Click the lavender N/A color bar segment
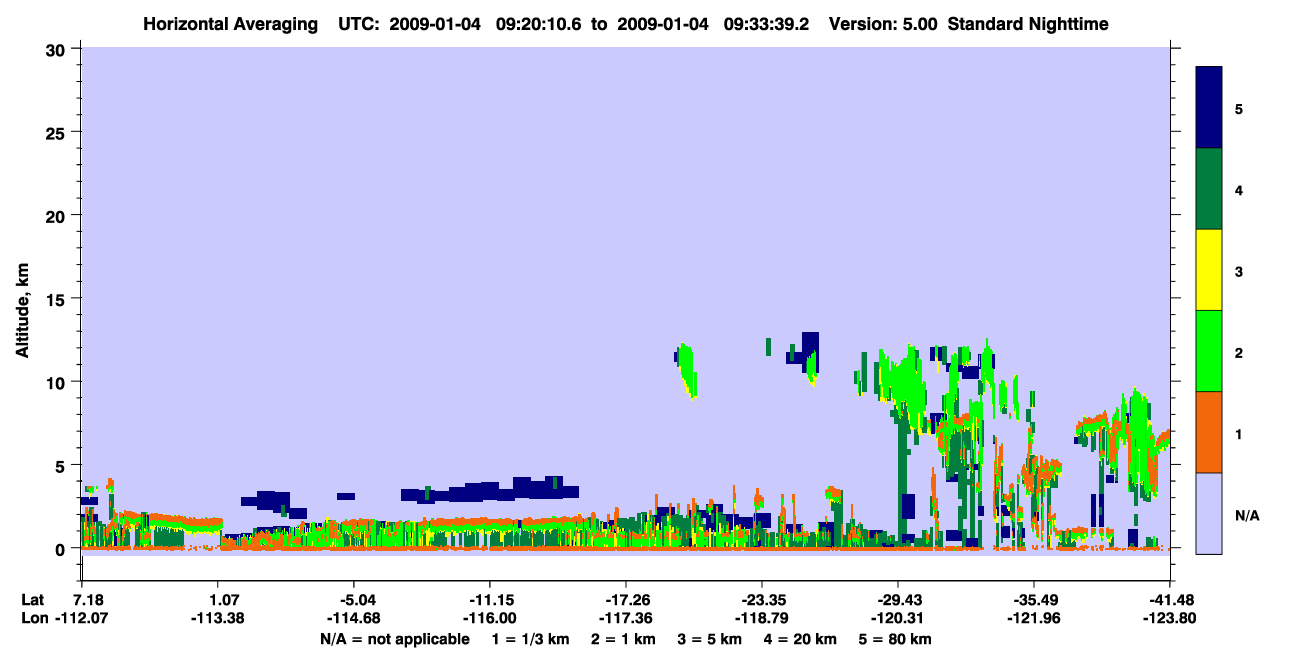 click(x=1209, y=513)
